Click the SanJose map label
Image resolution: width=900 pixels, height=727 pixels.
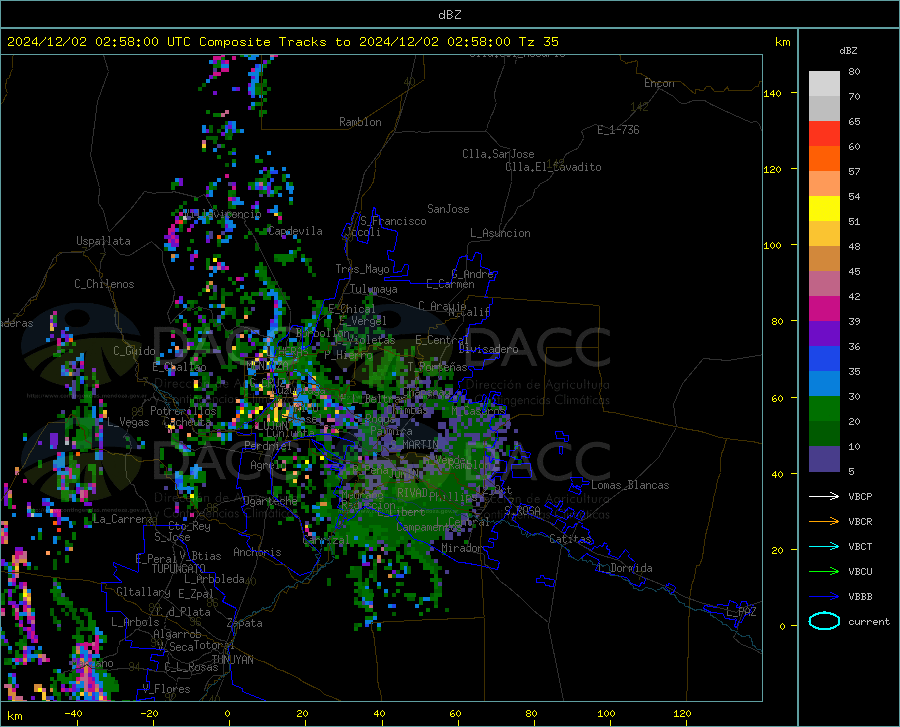(x=448, y=209)
